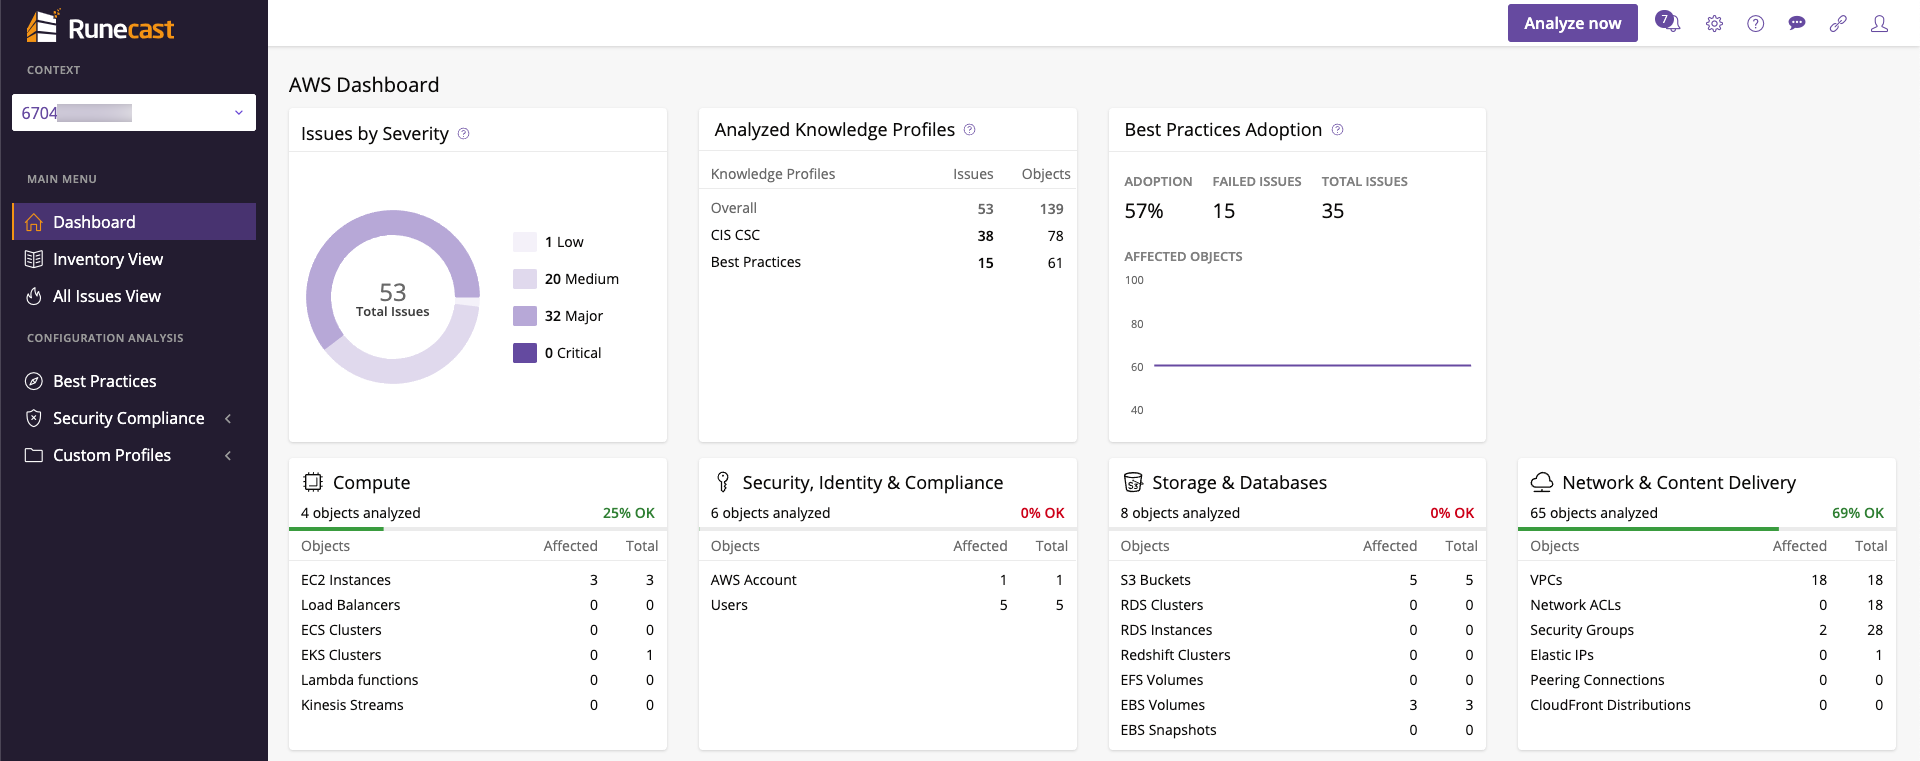The height and width of the screenshot is (761, 1920).
Task: Click Best Practices knowledge profile row
Action: (x=887, y=262)
